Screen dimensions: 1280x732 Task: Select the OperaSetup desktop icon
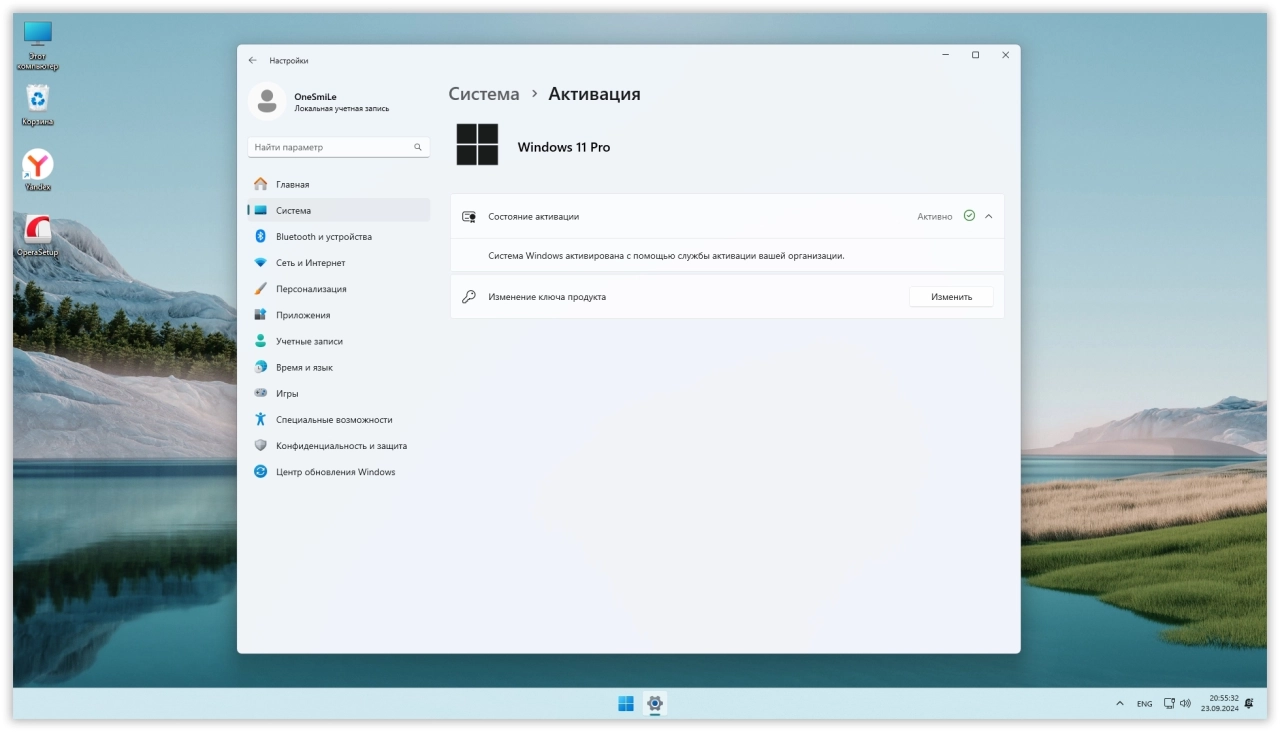[37, 236]
